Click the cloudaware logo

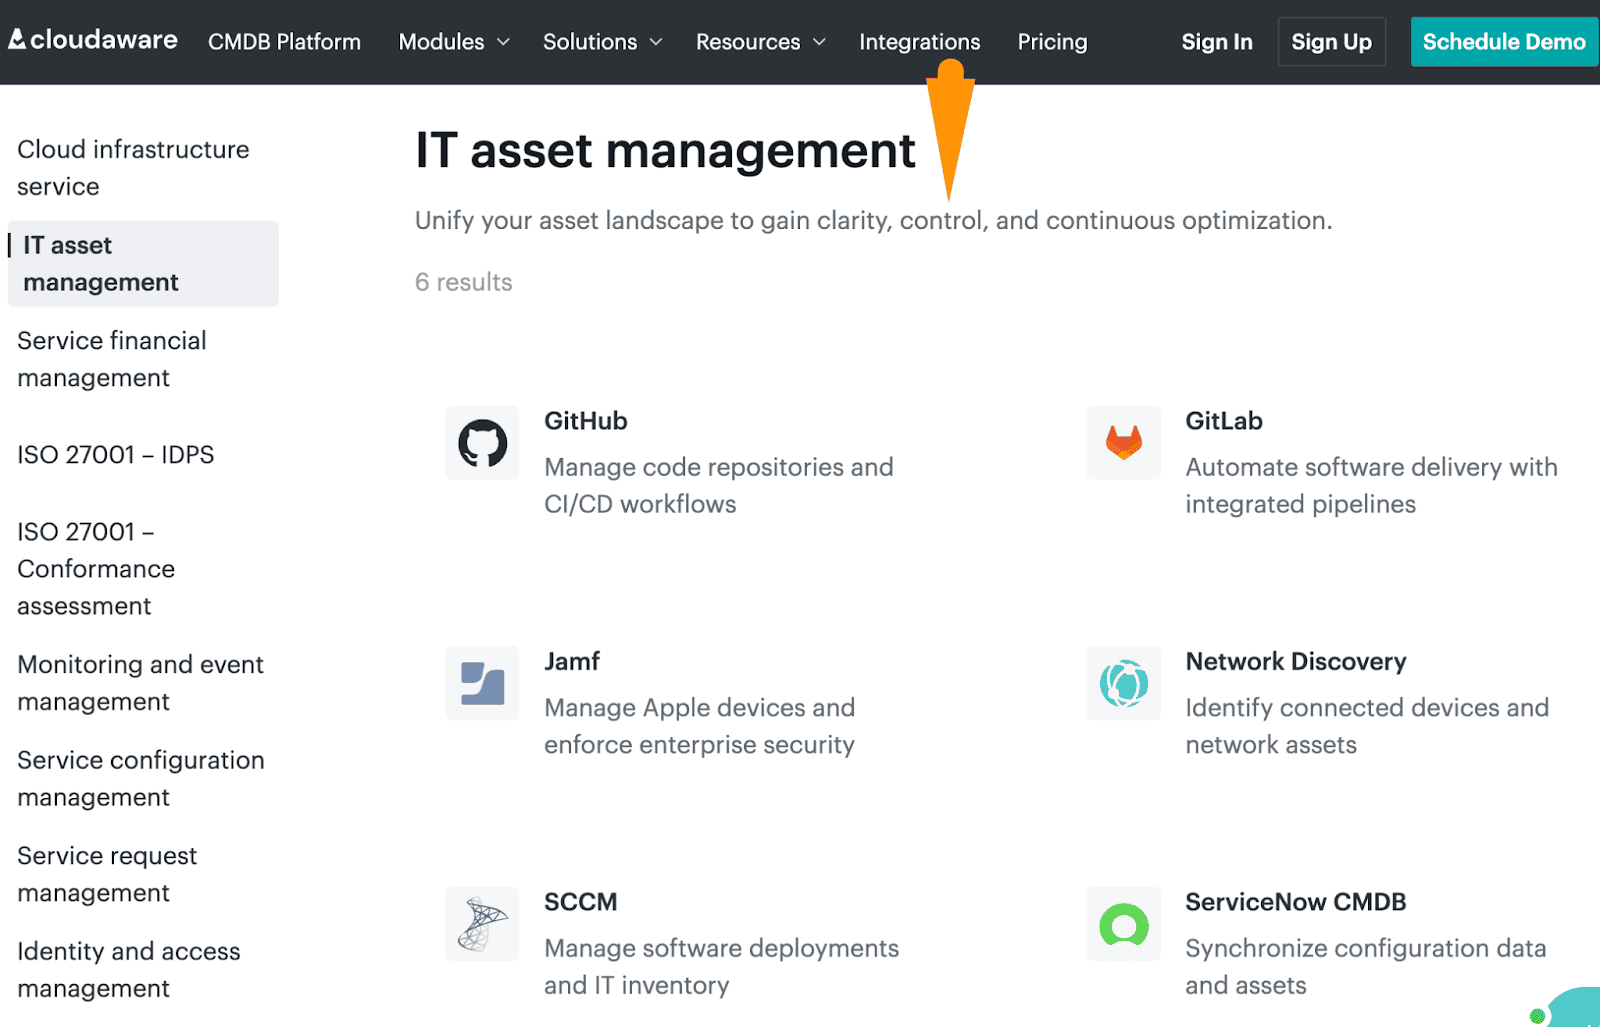(x=92, y=40)
